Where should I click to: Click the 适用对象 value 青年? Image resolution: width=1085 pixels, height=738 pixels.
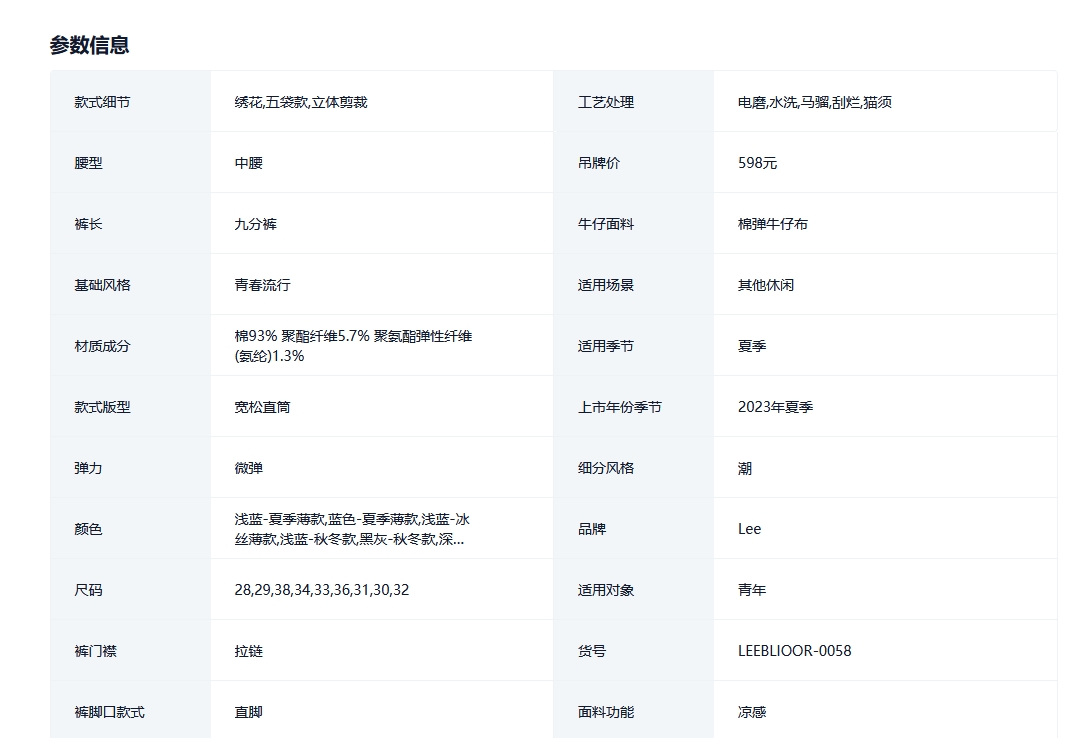[752, 590]
